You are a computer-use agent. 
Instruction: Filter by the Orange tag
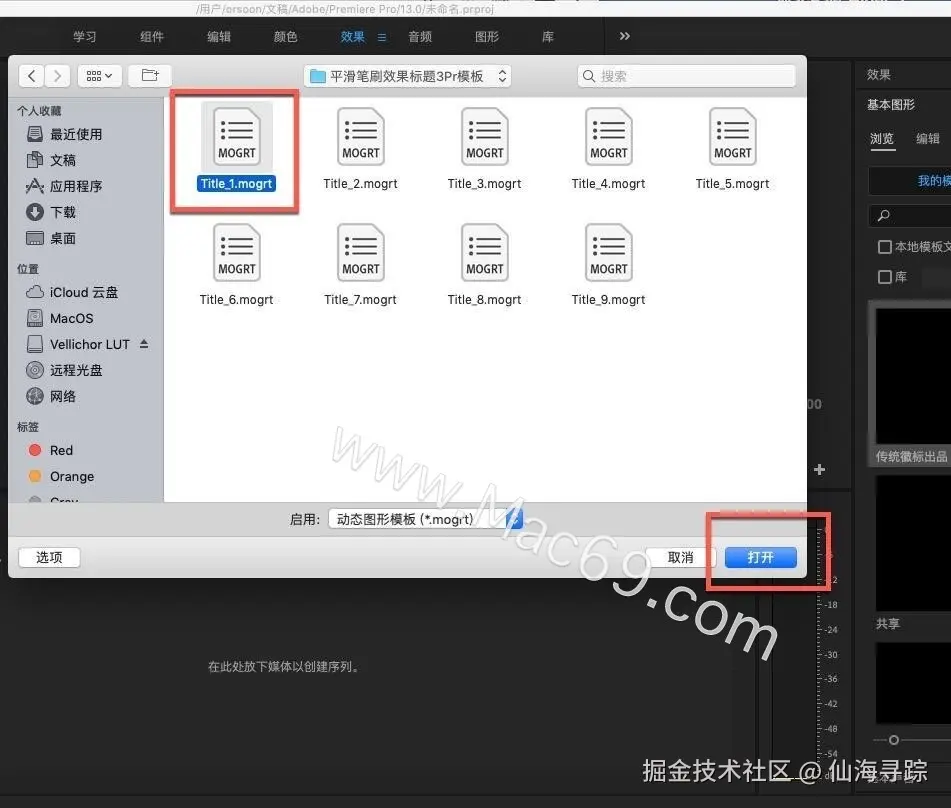tap(61, 476)
